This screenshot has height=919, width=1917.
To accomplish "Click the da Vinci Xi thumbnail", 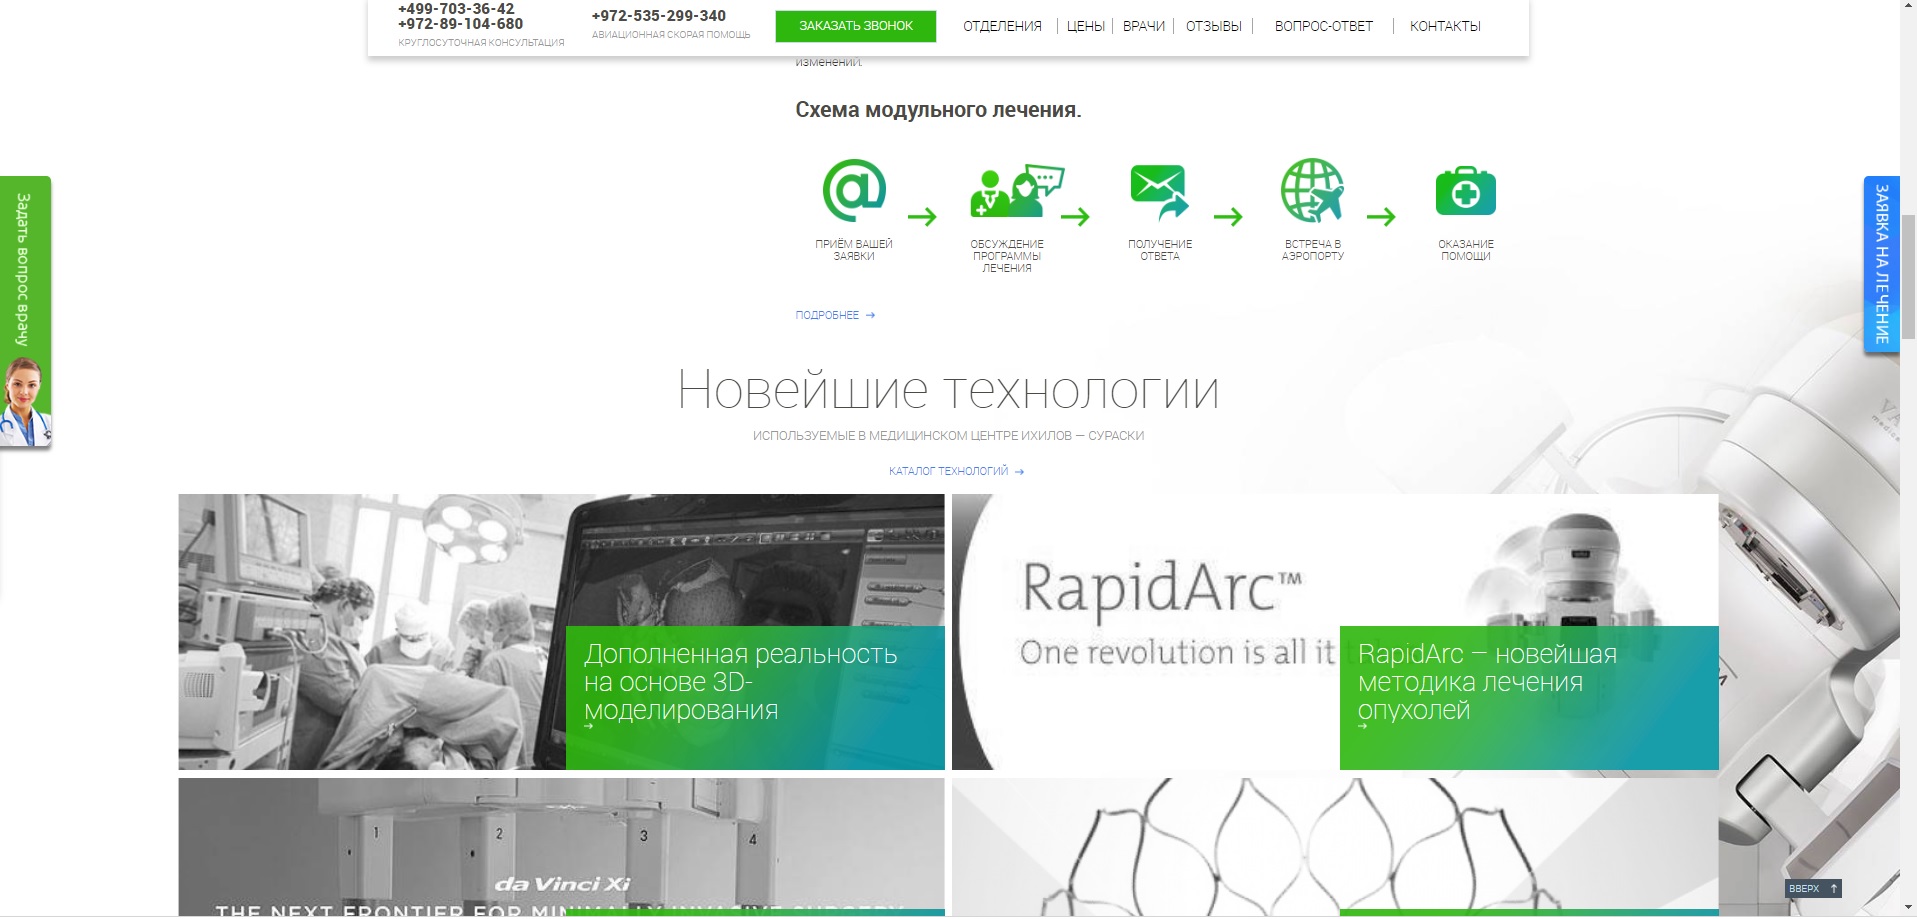I will pyautogui.click(x=561, y=847).
